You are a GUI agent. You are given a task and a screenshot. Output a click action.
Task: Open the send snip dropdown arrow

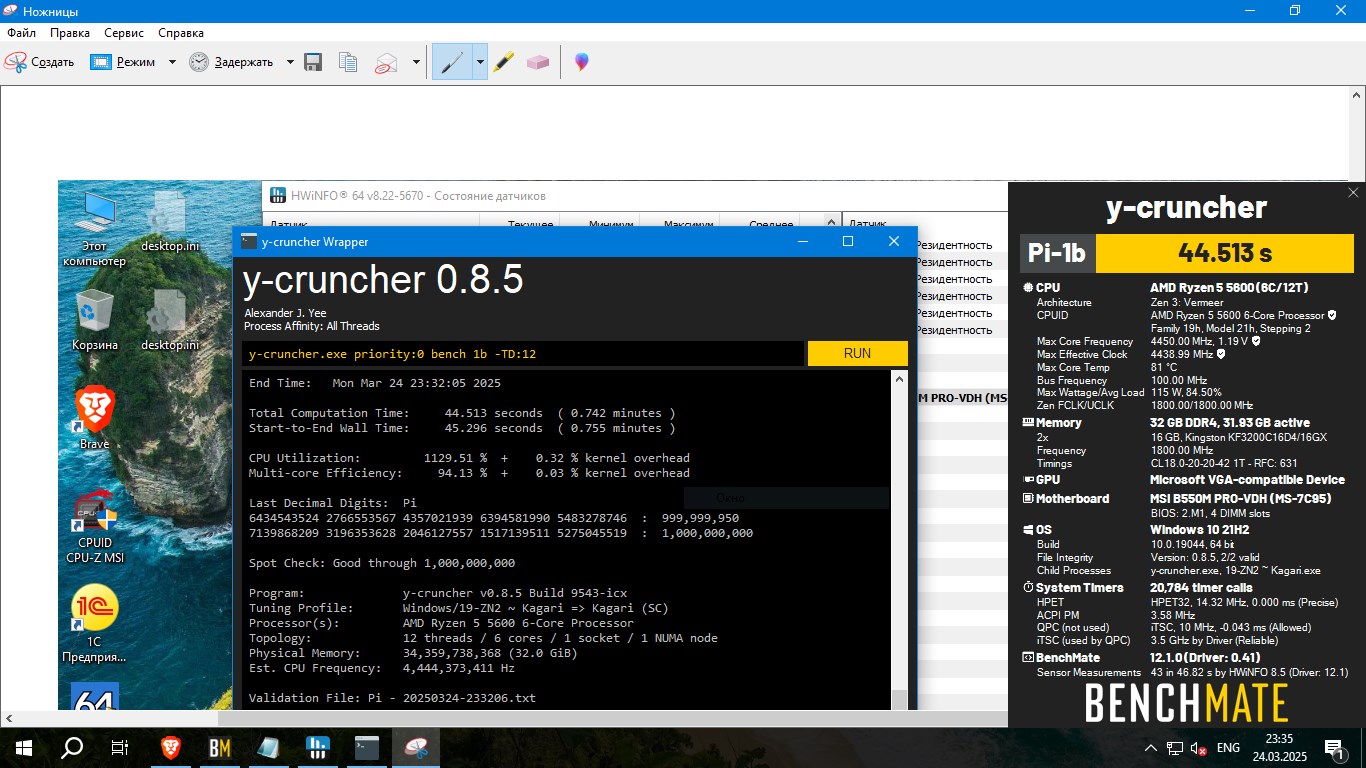(x=416, y=62)
